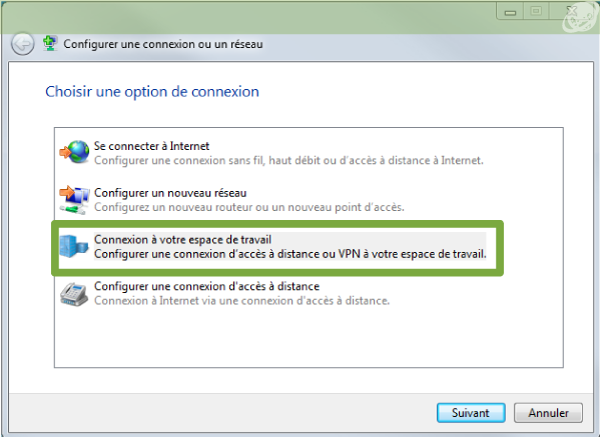Image resolution: width=600 pixels, height=437 pixels.
Task: Click the empty area below the connection list items
Action: tap(308, 339)
